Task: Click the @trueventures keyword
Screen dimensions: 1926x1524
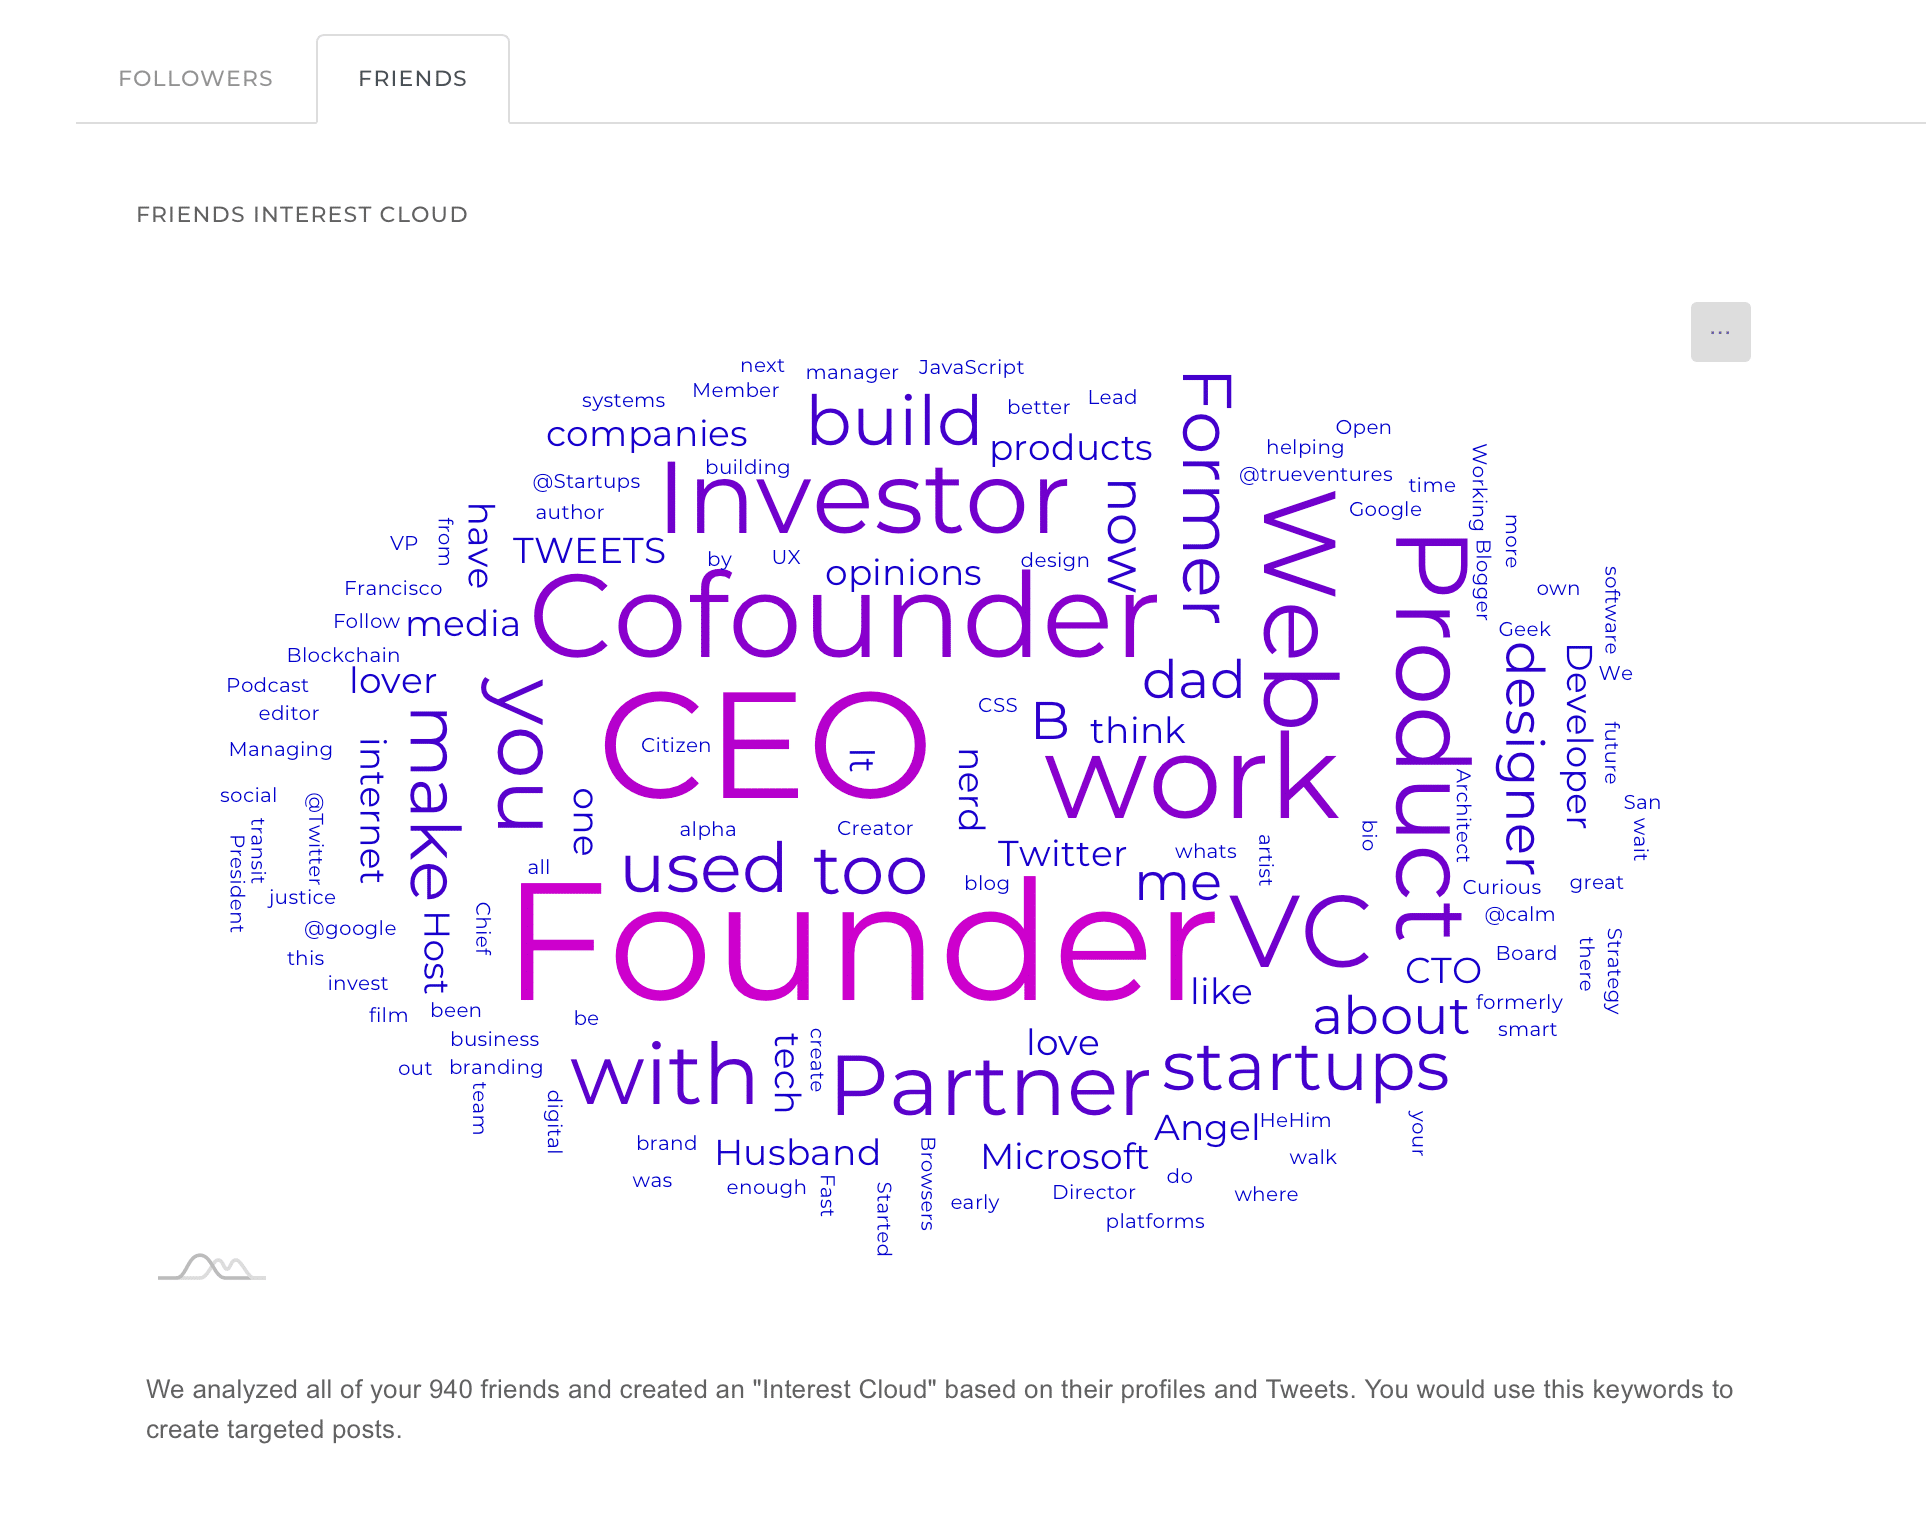Action: (x=1316, y=474)
